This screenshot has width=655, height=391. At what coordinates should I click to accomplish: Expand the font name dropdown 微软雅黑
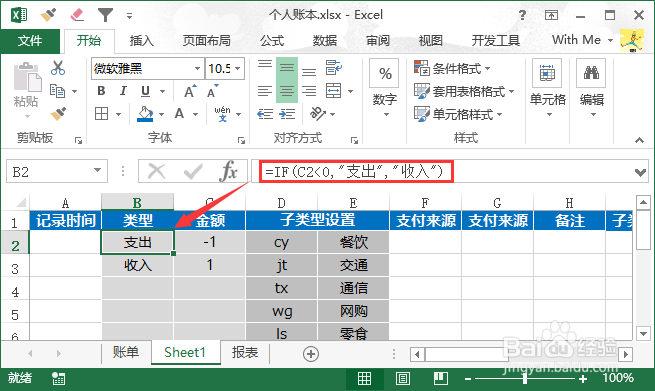(x=197, y=68)
